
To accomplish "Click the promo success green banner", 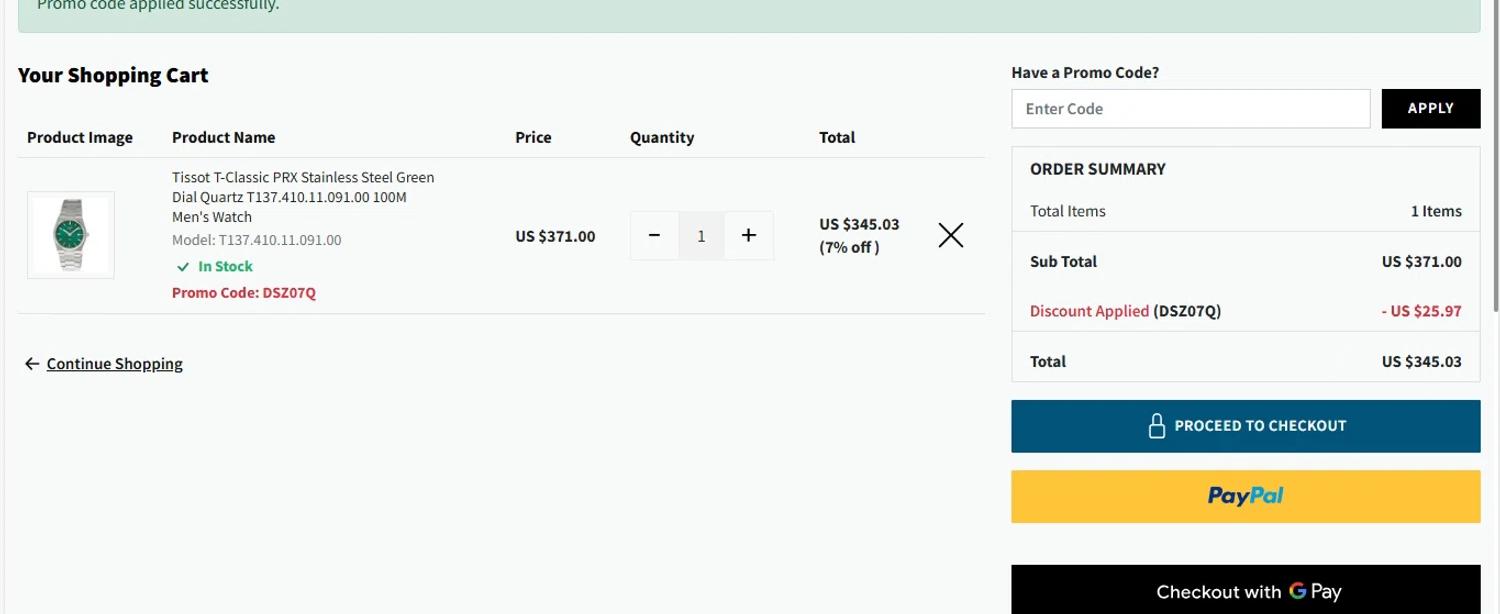I will coord(749,12).
